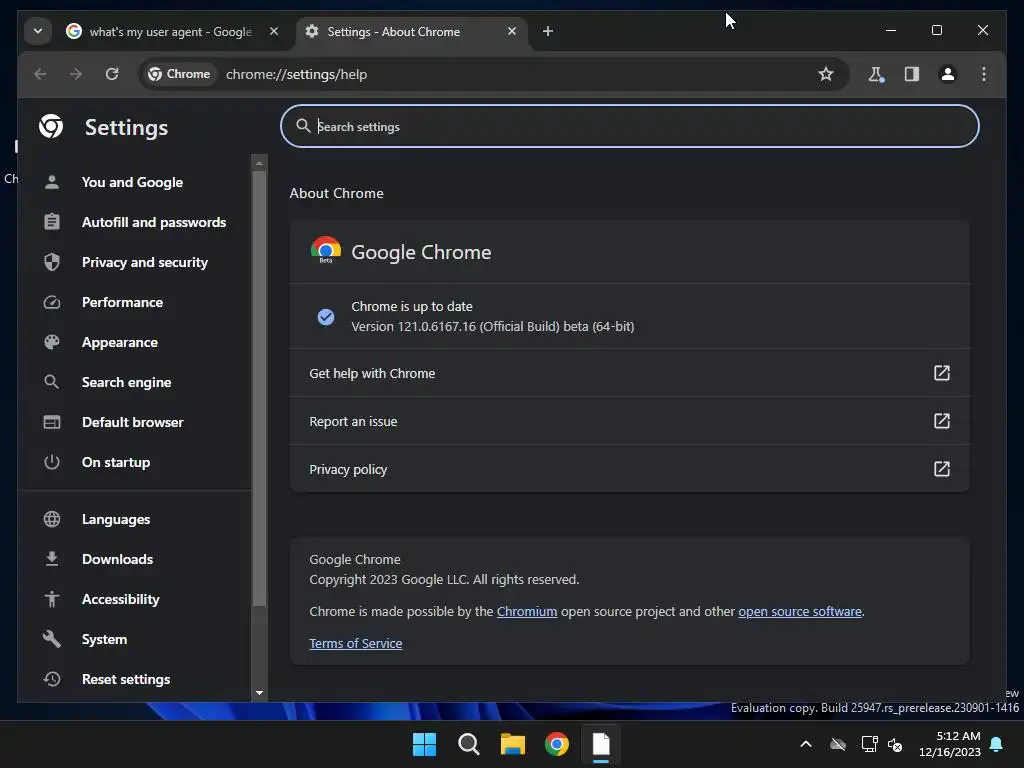Click the chrome://settings/help address text
Screen dimensions: 1024x768
coord(296,74)
